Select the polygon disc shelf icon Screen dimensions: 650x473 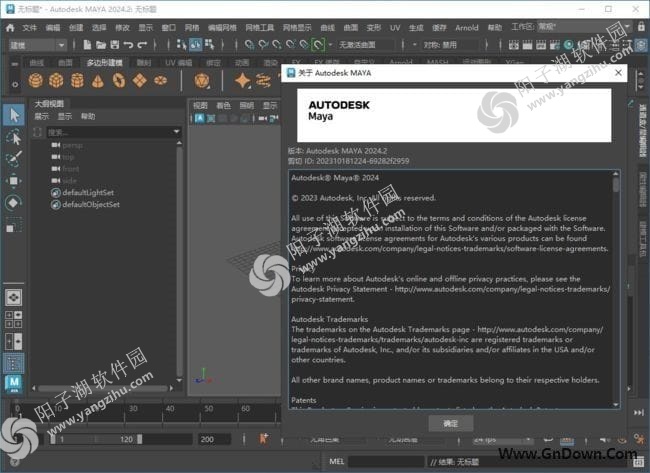[x=160, y=80]
